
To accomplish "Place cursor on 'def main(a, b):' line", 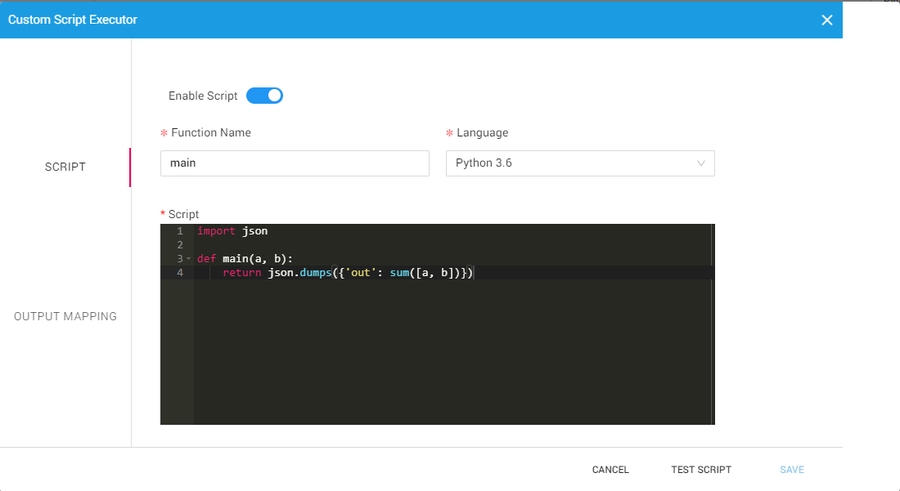I will [x=247, y=259].
